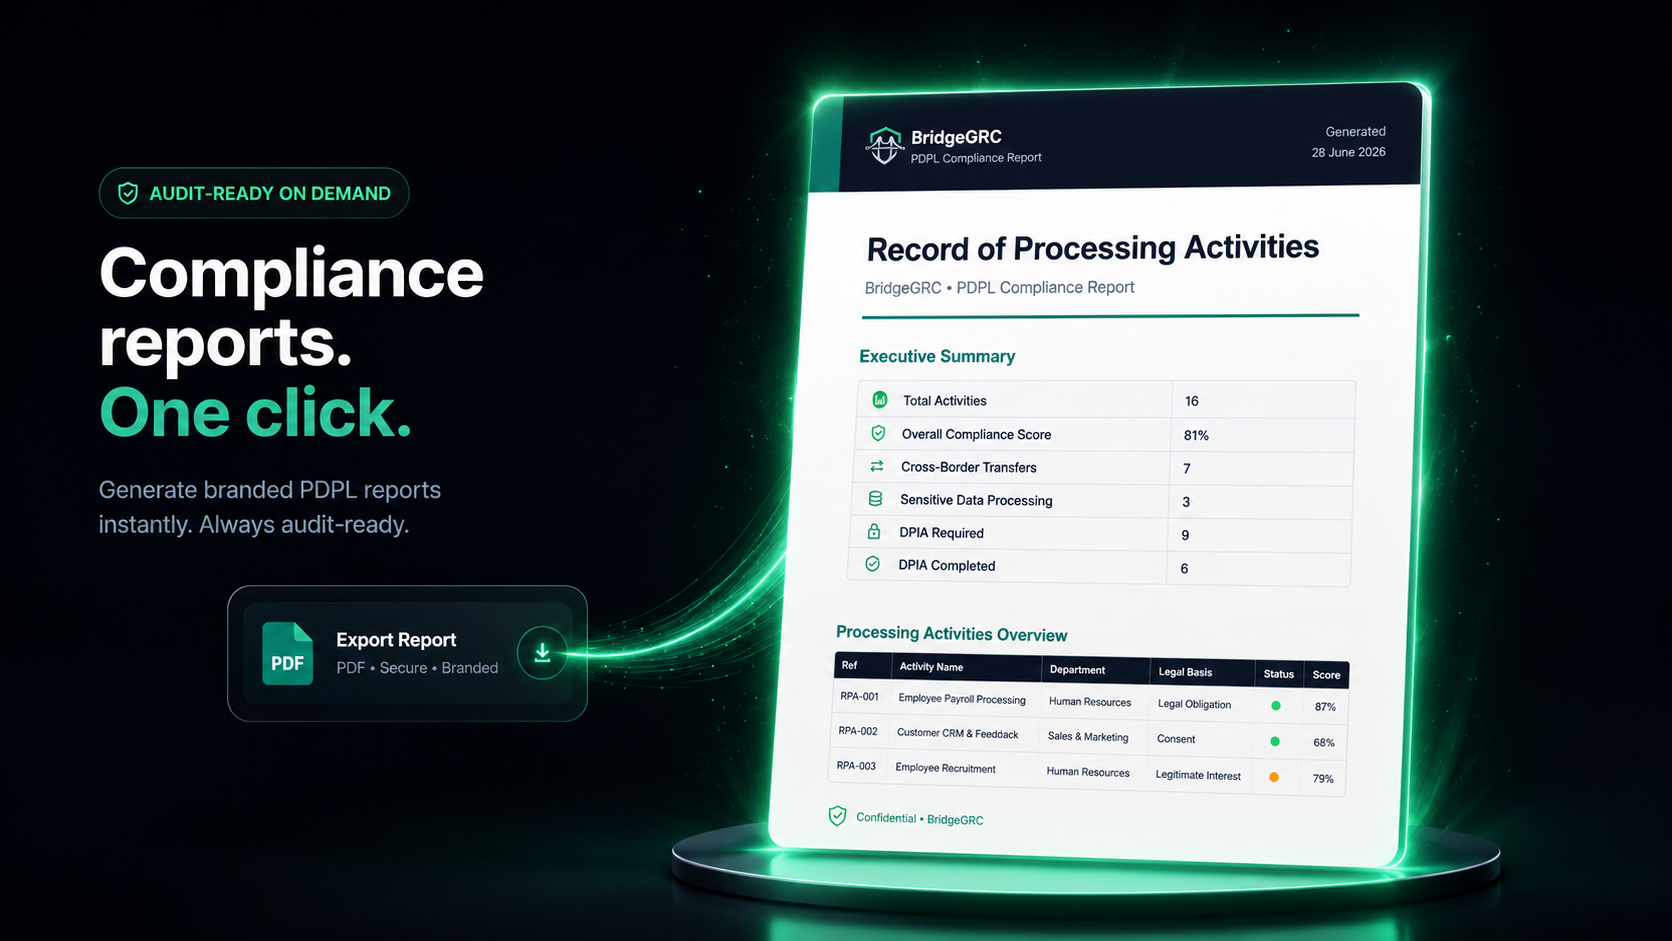Click the green status dot for RPA-002
Image resolution: width=1672 pixels, height=941 pixels.
1275,741
